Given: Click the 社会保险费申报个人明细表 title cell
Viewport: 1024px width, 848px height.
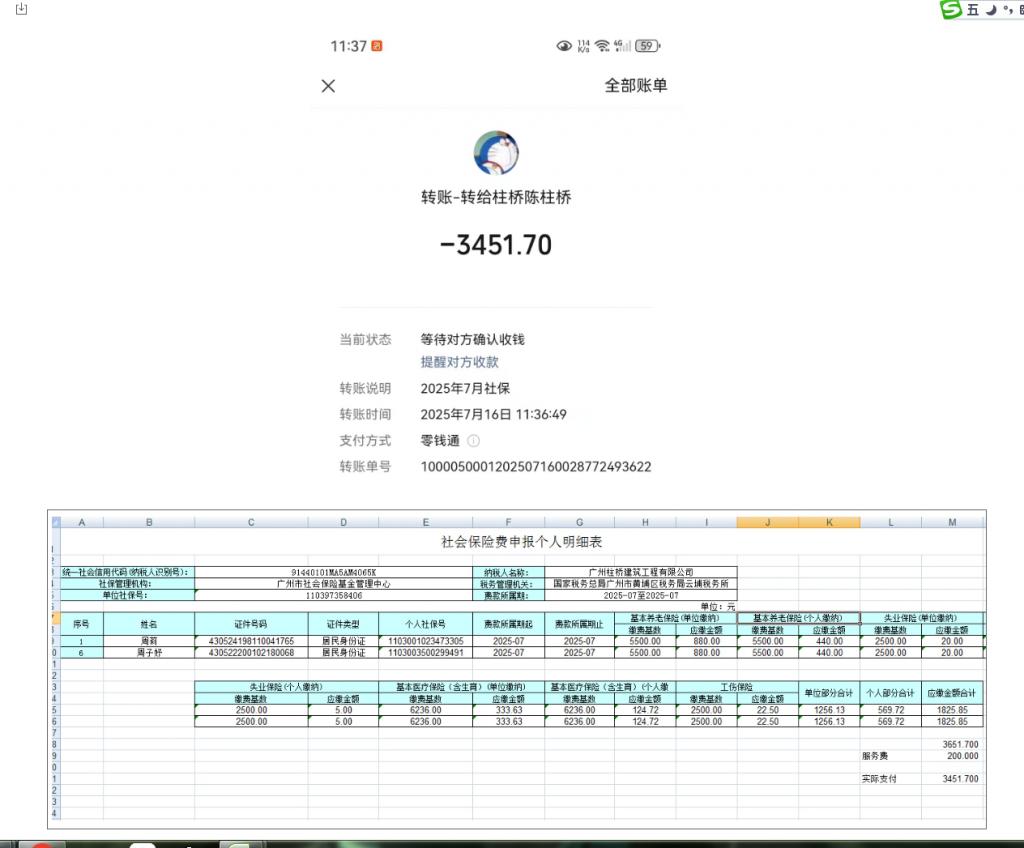Looking at the screenshot, I should [521, 541].
